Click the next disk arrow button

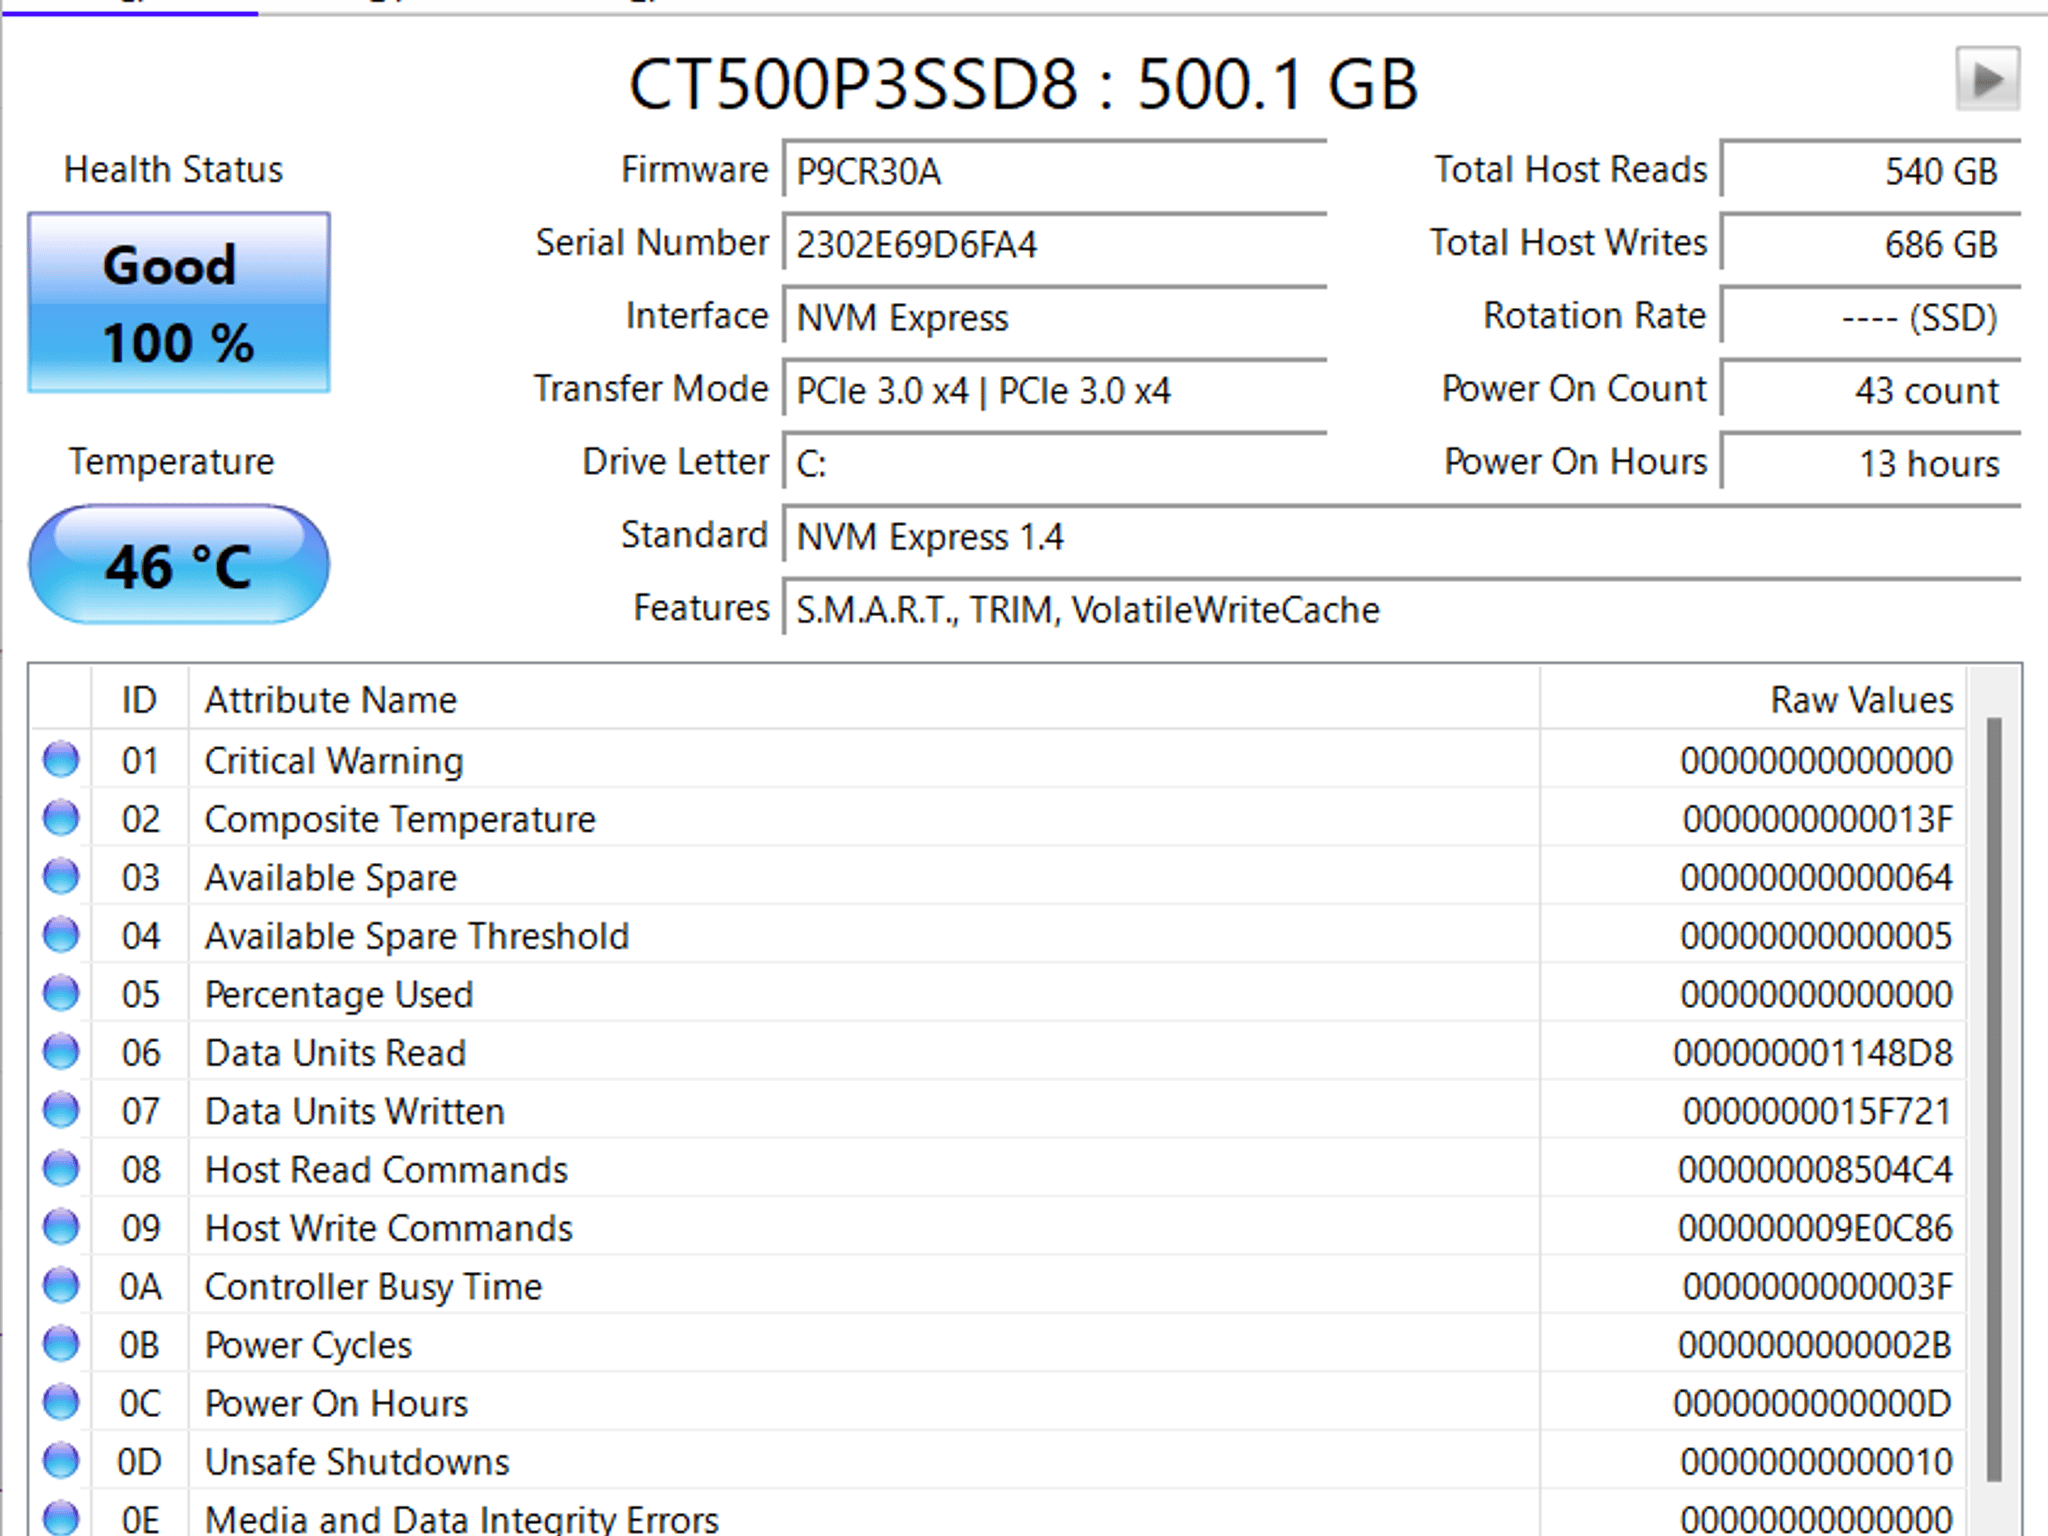(x=1987, y=79)
